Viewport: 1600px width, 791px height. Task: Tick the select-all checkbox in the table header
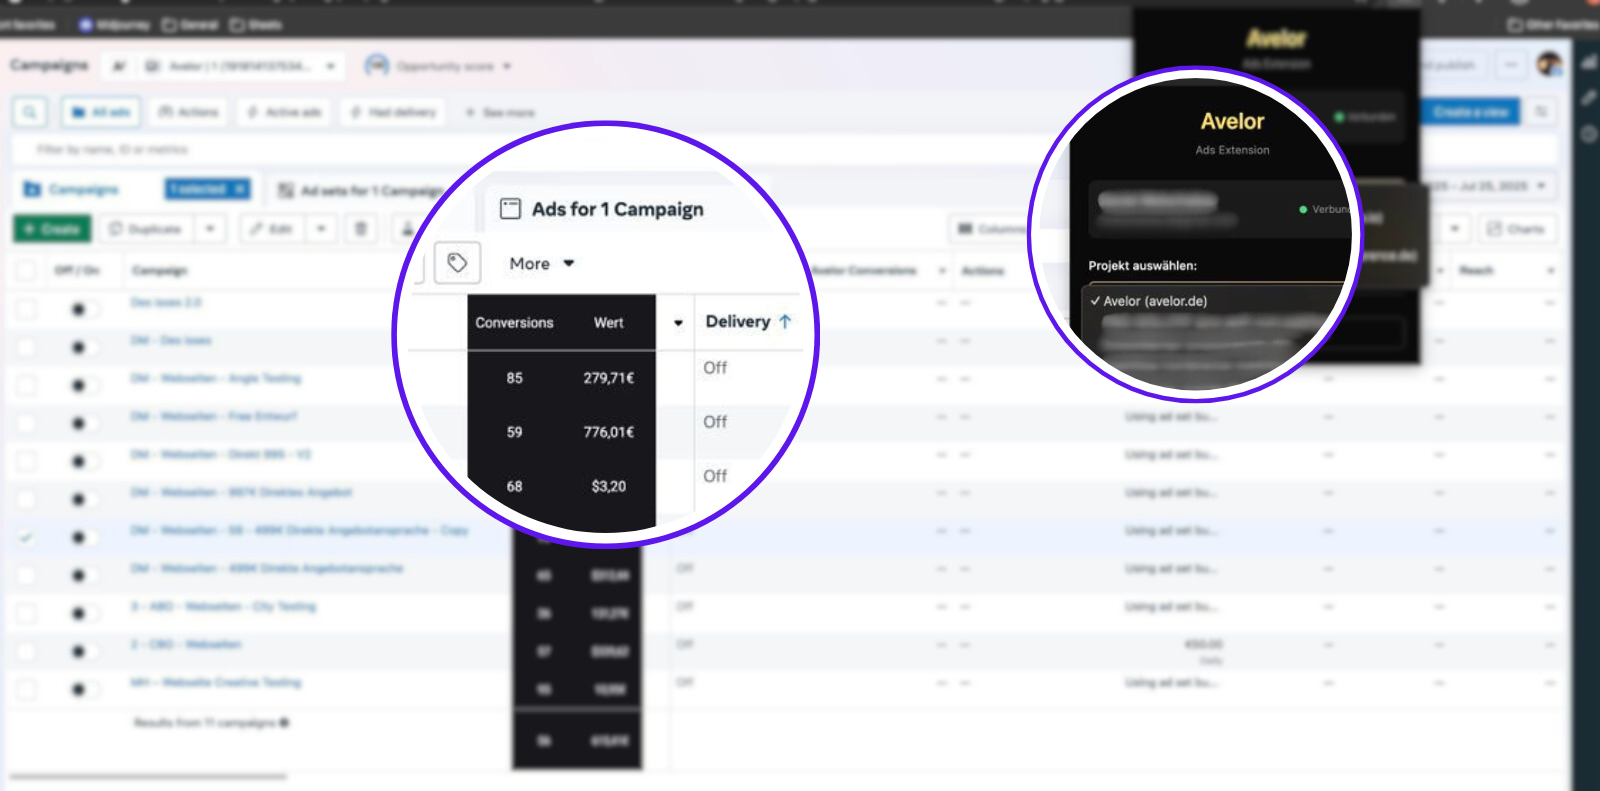[27, 270]
